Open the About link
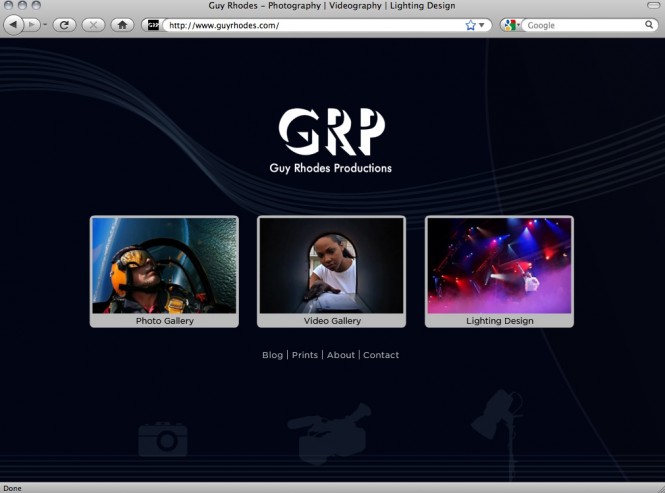 click(x=340, y=355)
